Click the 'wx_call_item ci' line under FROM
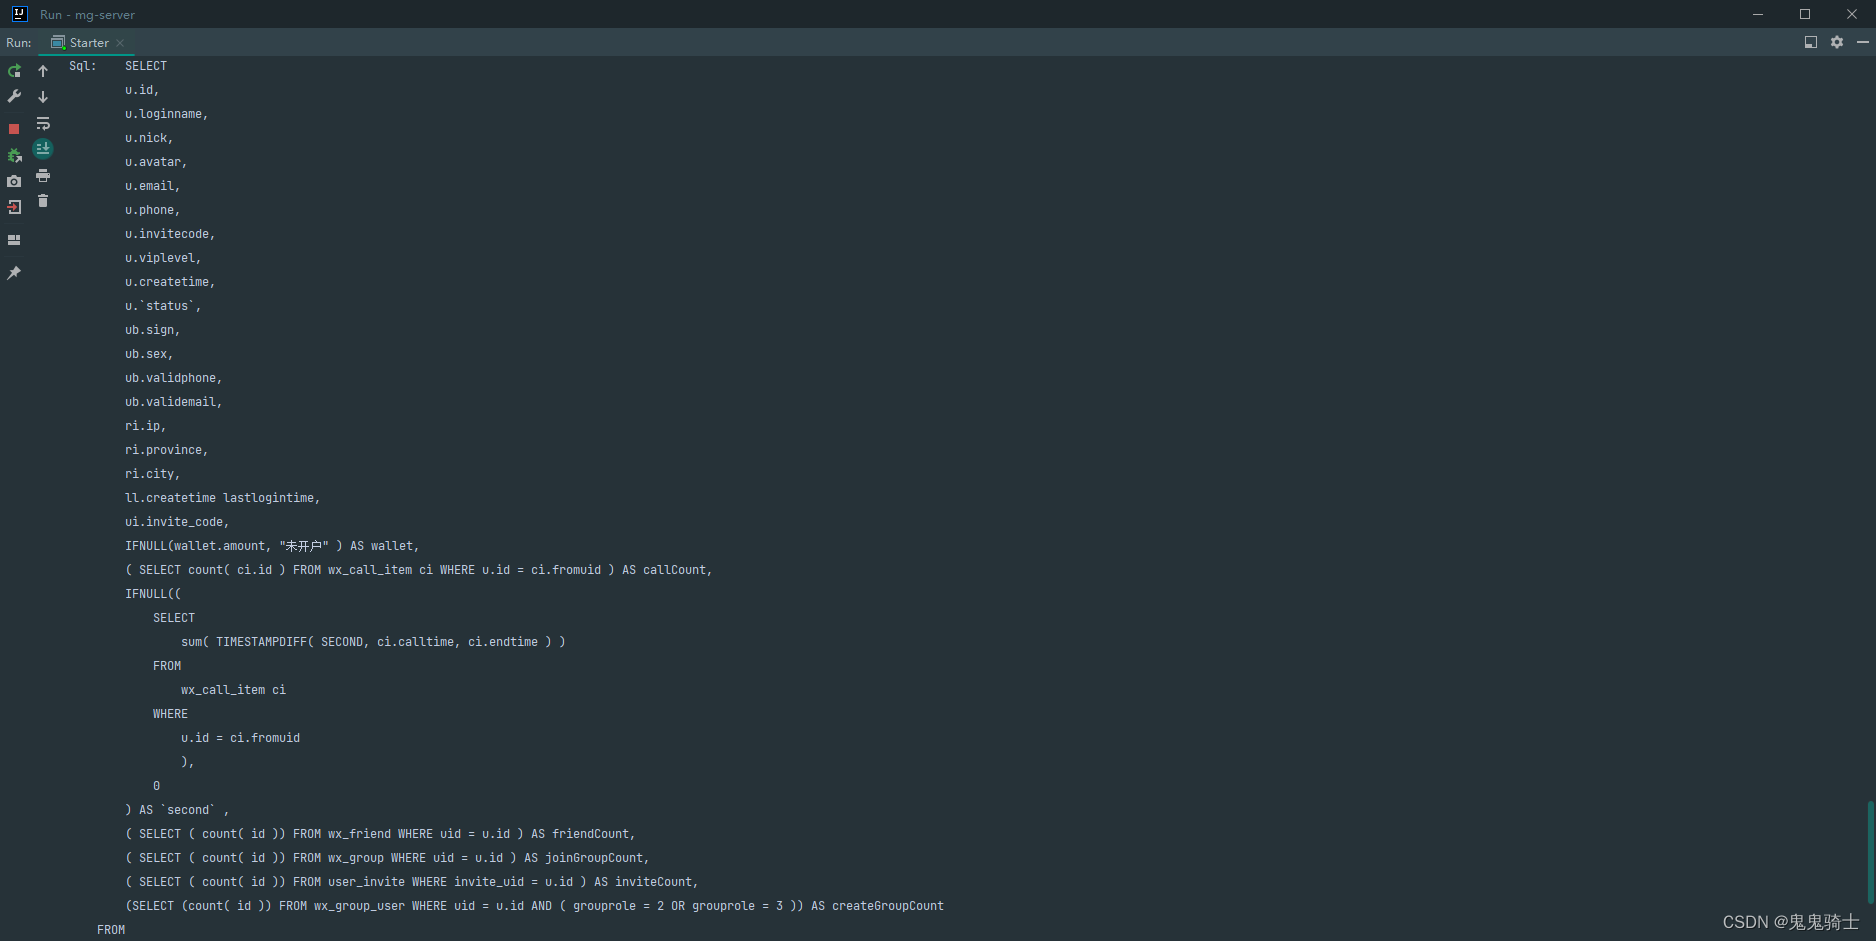The image size is (1876, 941). 233,690
